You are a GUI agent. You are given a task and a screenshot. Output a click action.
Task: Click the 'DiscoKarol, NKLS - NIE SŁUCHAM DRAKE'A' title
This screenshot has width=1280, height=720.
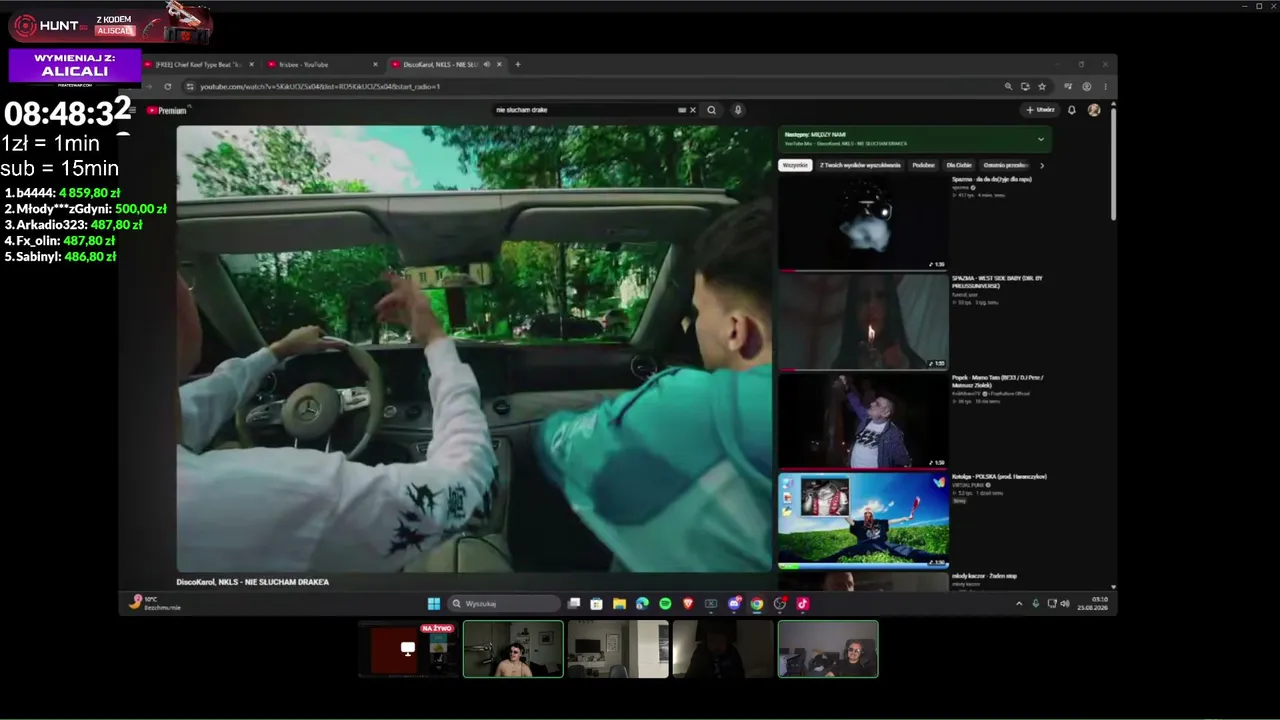[253, 582]
